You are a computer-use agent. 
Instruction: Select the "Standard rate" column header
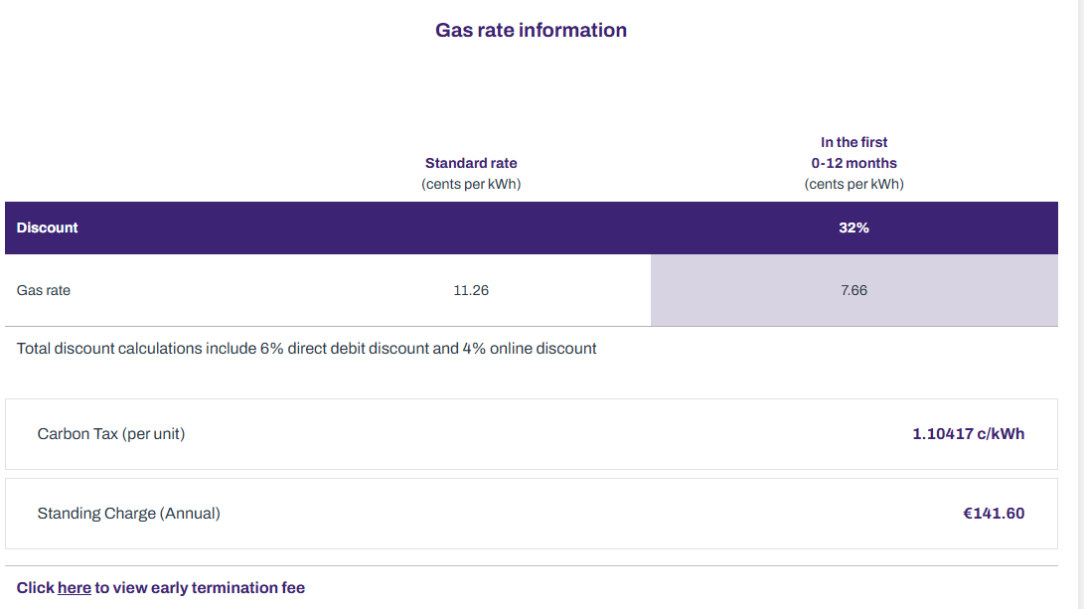tap(471, 163)
